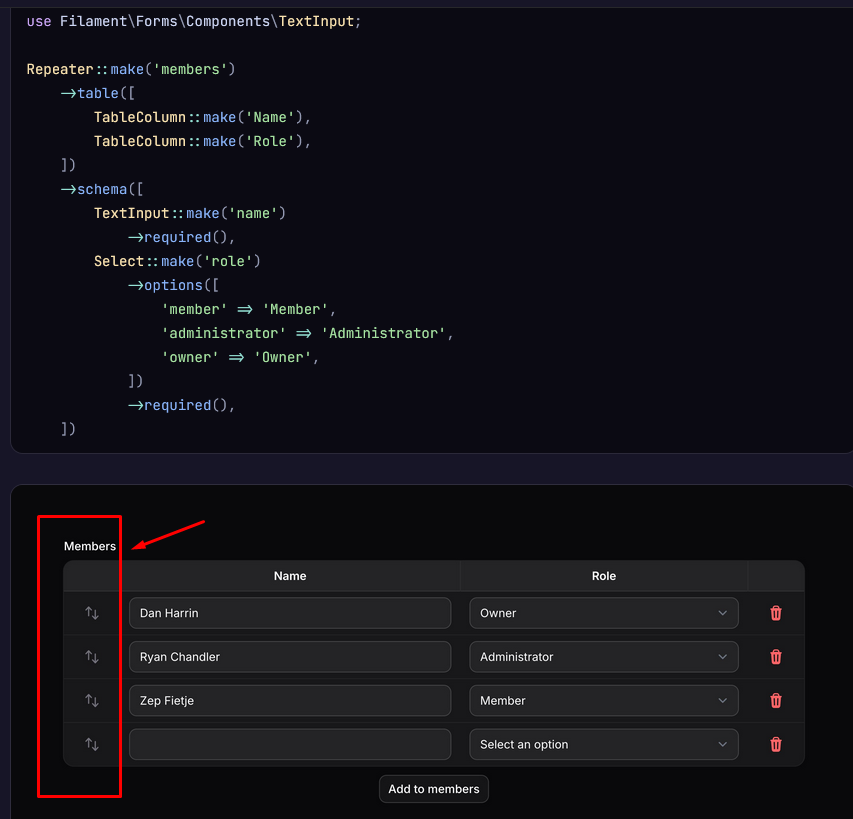Delete the Ryan Chandler member row
Image resolution: width=853 pixels, height=819 pixels.
[776, 657]
